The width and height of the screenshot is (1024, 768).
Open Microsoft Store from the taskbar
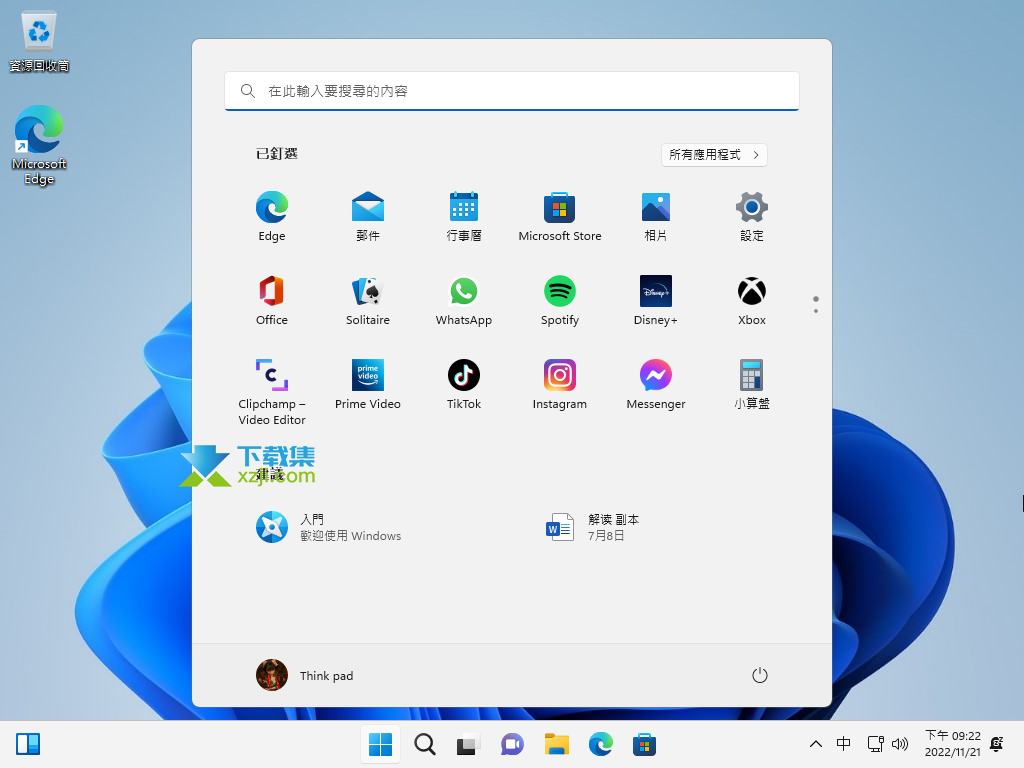click(644, 744)
